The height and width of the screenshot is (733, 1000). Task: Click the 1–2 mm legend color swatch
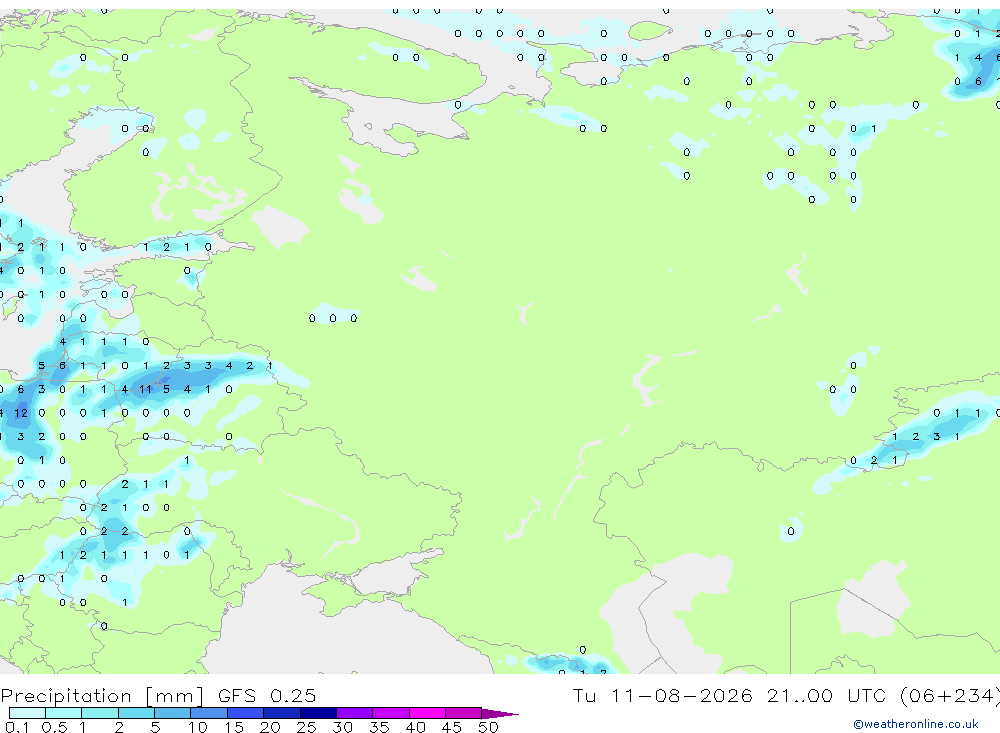[100, 713]
